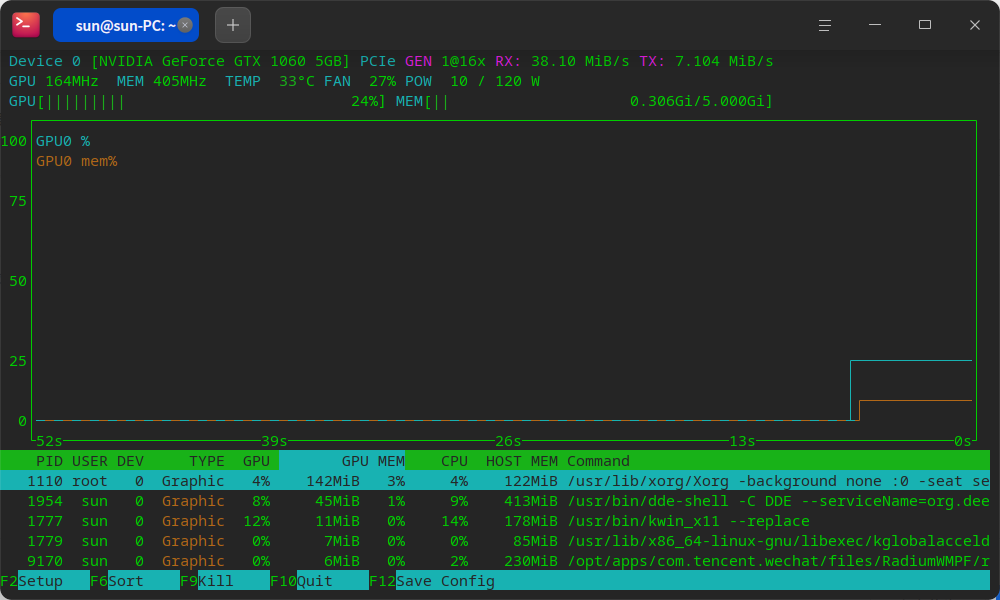
Task: Click the HOST MEM column header
Action: pyautogui.click(x=522, y=461)
